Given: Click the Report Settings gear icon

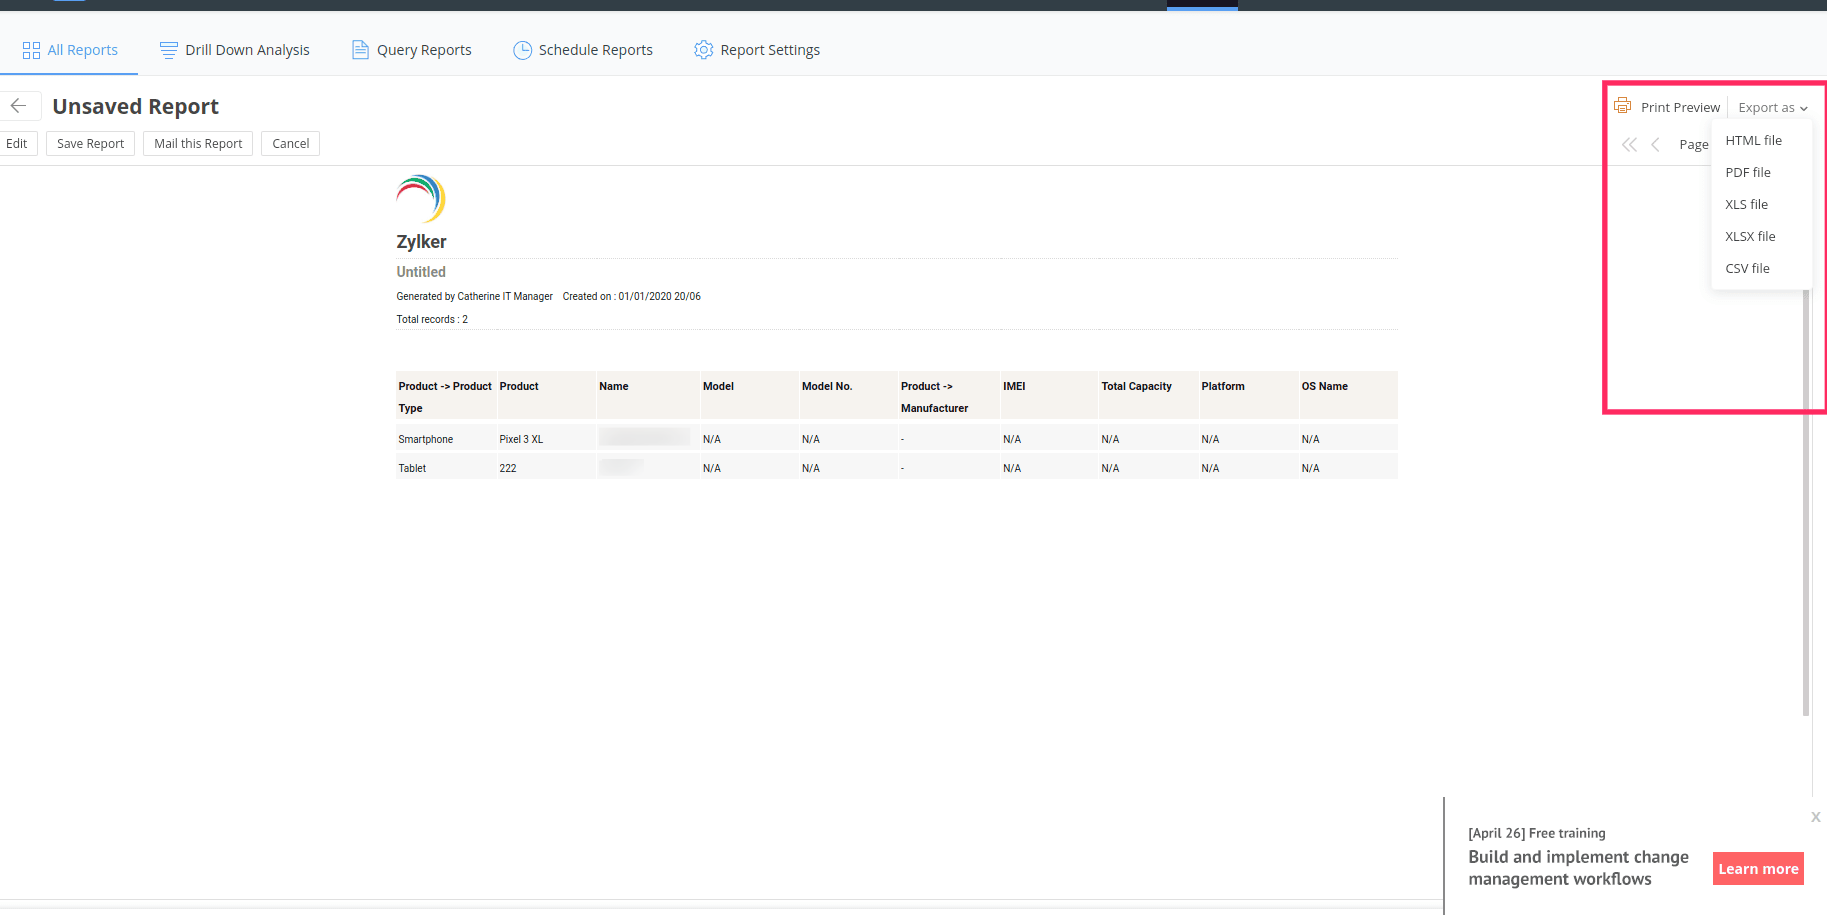Looking at the screenshot, I should pos(704,50).
